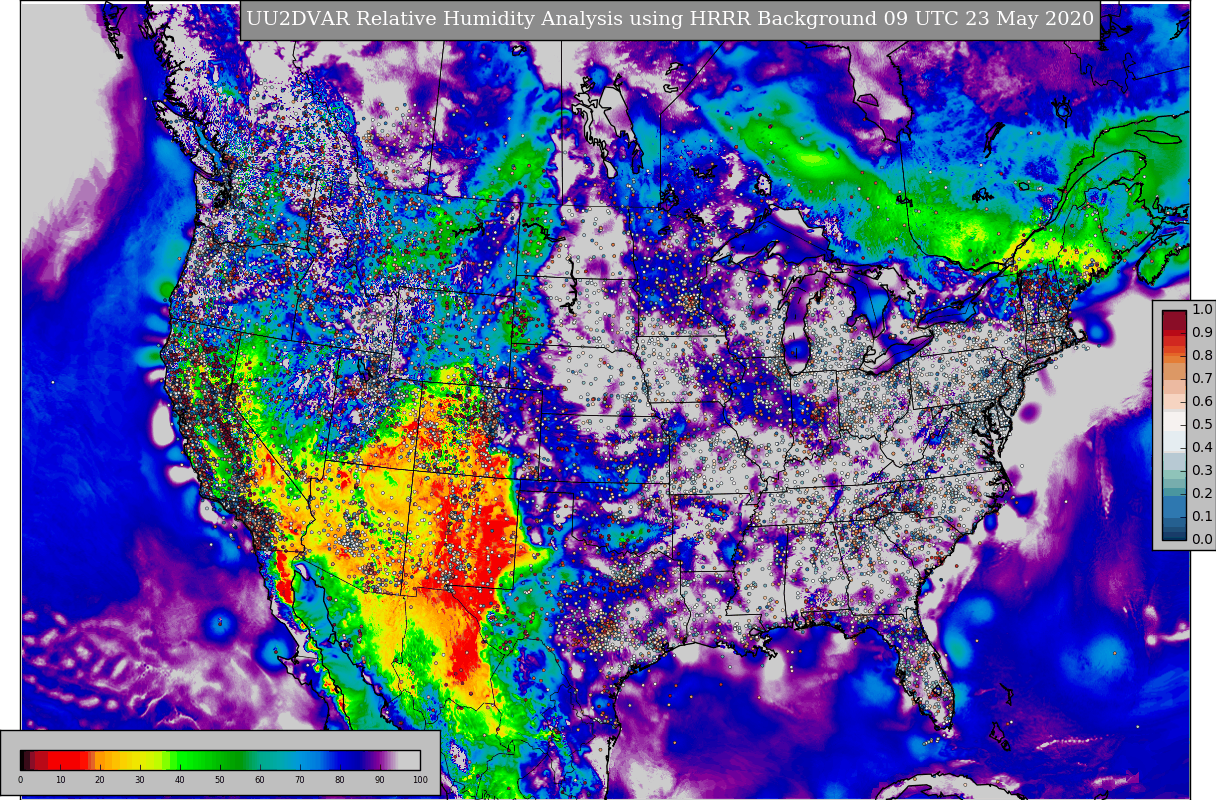Pick the purple band on bottom humidity scale
The width and height of the screenshot is (1216, 800).
pyautogui.click(x=380, y=760)
